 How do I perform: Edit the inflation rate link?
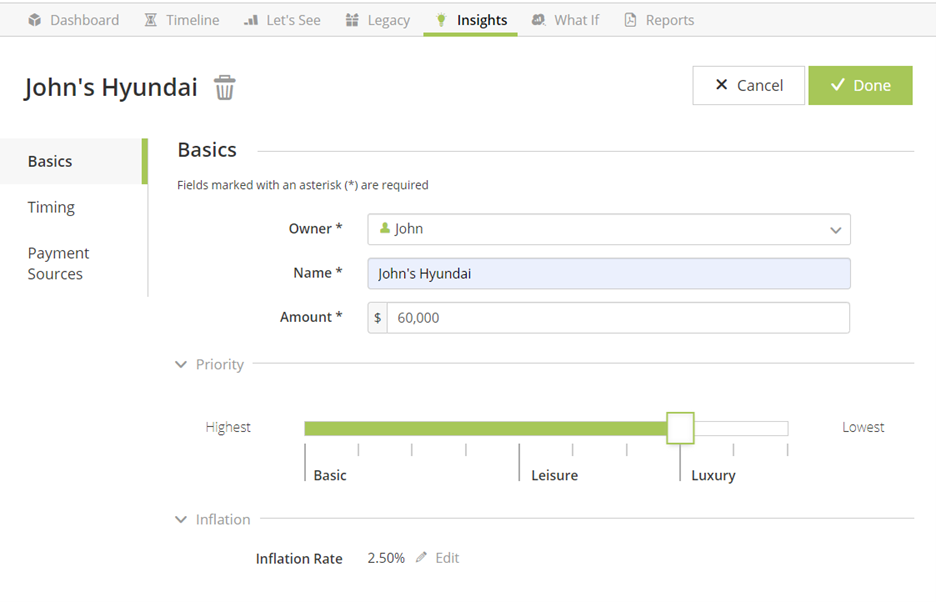click(x=447, y=558)
